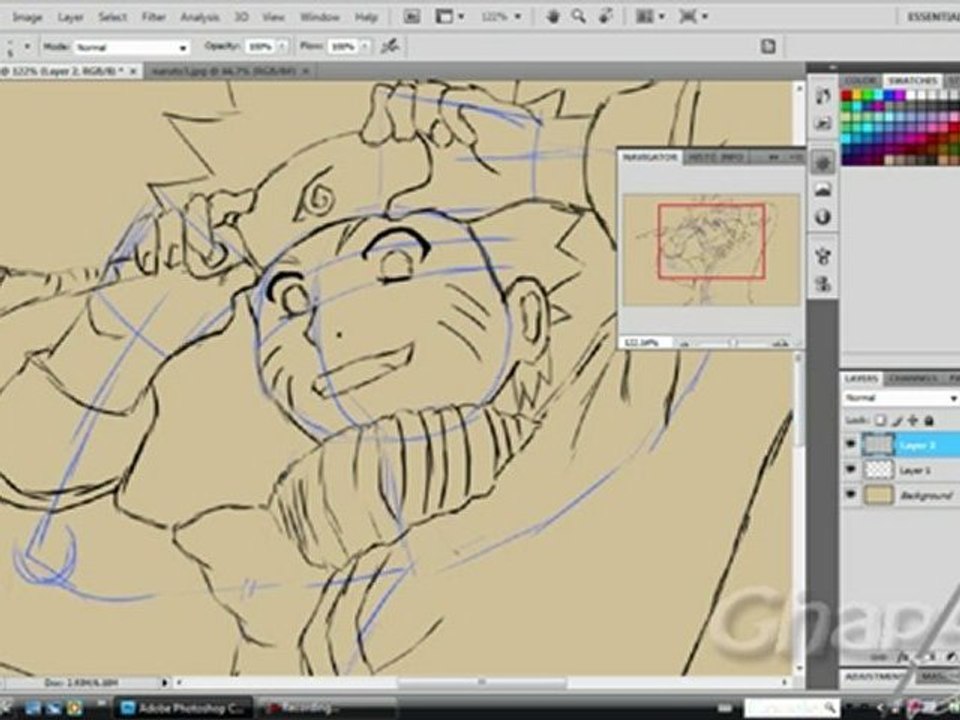Select the Hand tool in application bar

[x=553, y=17]
